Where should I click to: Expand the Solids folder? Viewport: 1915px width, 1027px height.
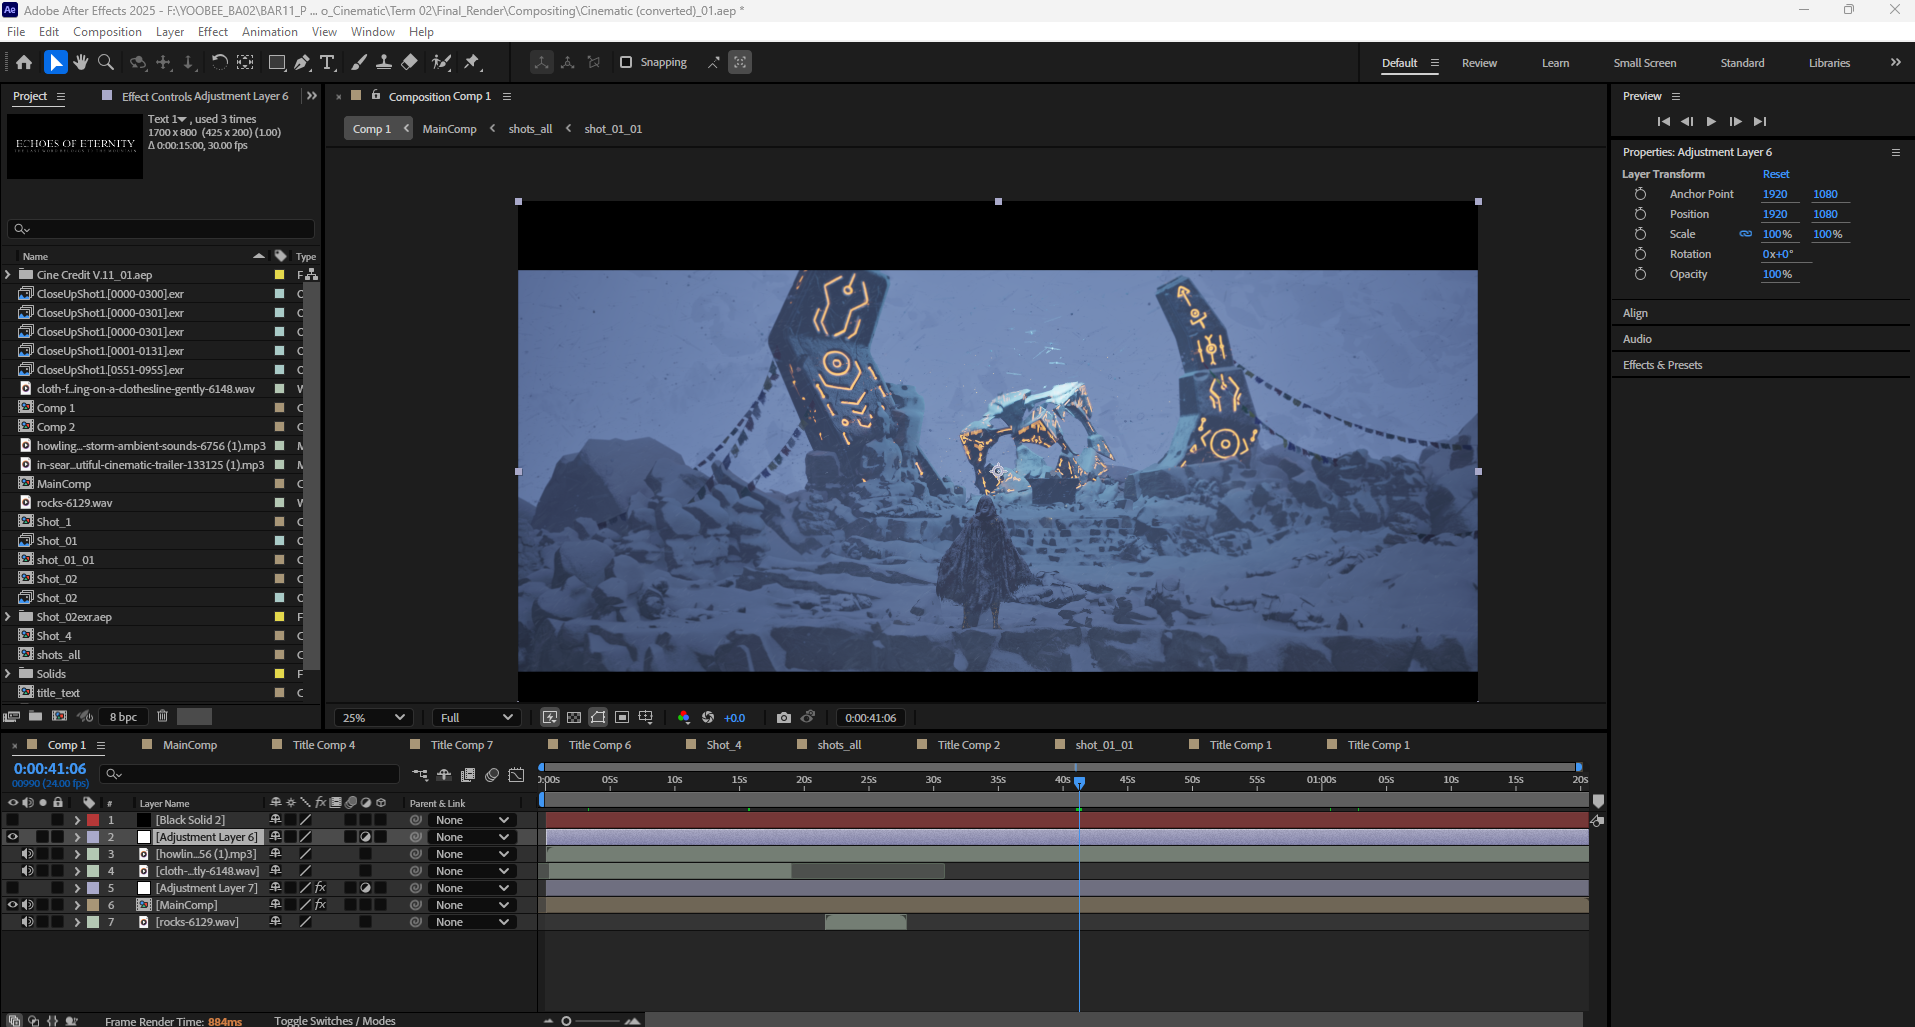coord(8,673)
